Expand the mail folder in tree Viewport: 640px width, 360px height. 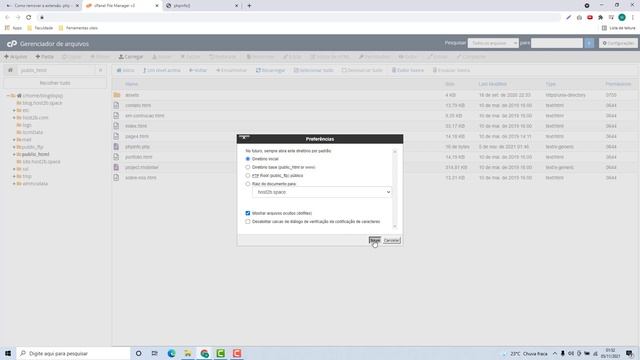(14, 140)
